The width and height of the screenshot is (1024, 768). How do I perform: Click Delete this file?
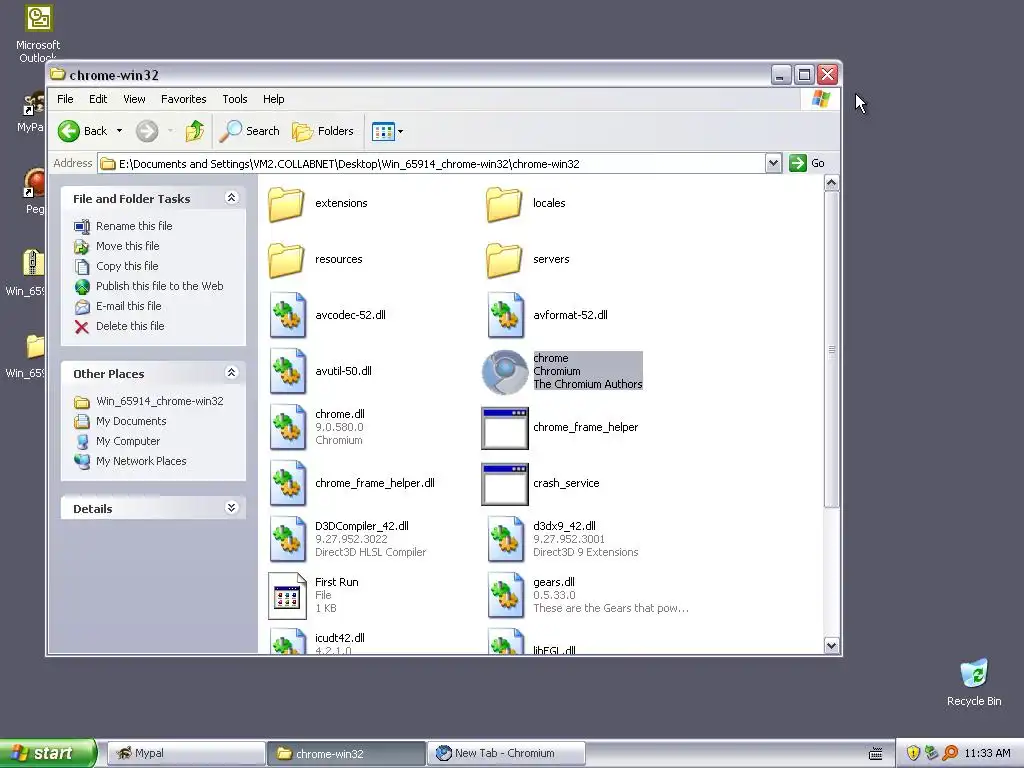[130, 326]
